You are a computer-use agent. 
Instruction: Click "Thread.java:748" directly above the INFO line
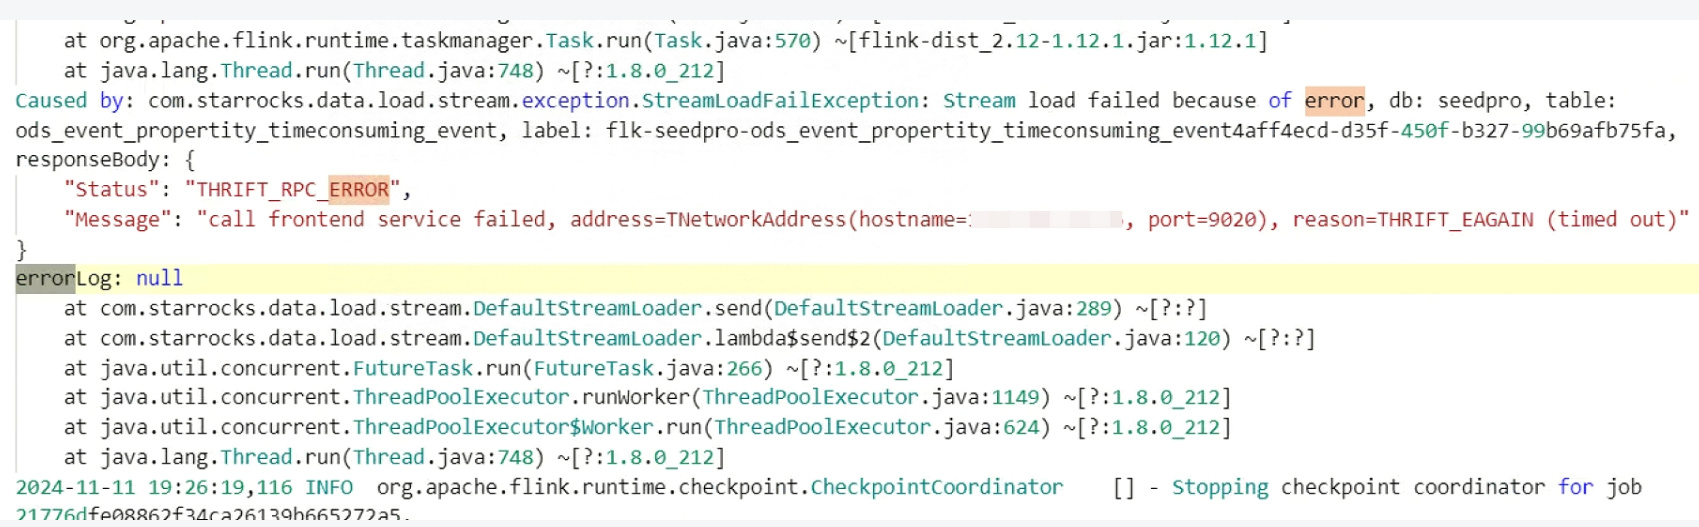[443, 458]
